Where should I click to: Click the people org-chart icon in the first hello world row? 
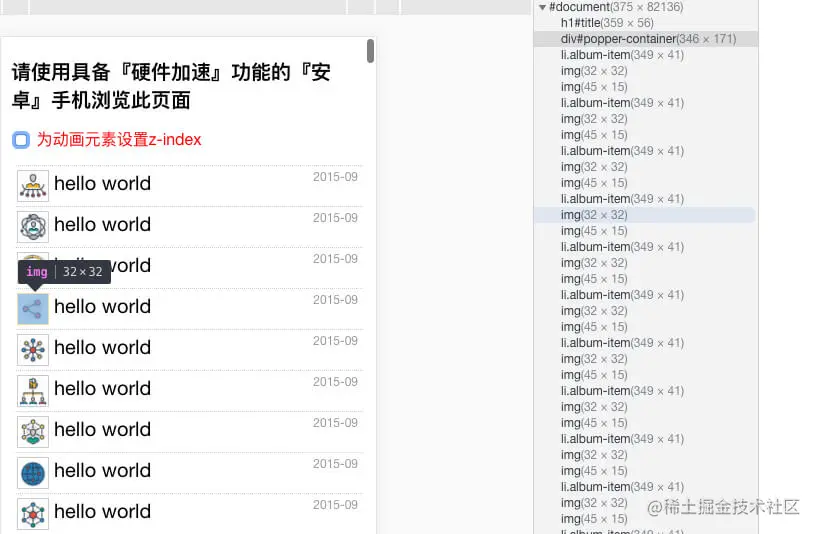coord(33,186)
